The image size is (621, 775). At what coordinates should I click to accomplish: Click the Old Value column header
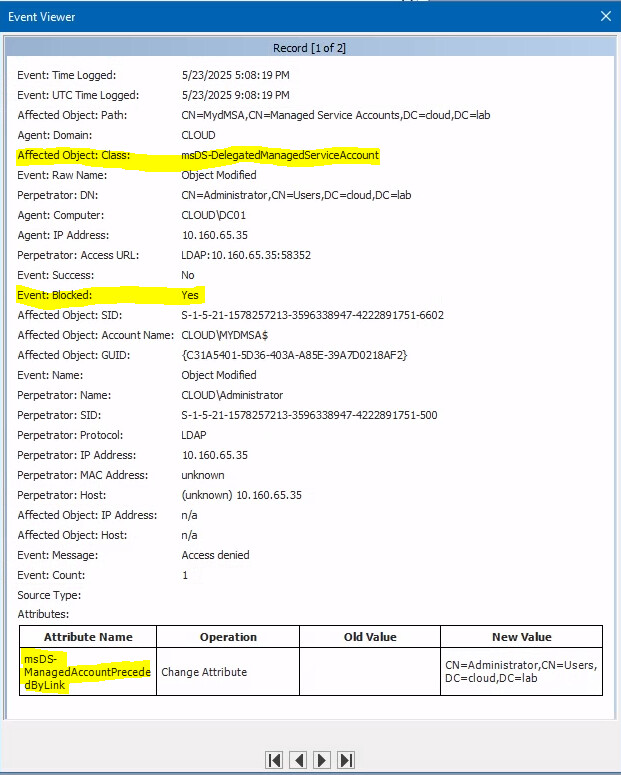[370, 637]
